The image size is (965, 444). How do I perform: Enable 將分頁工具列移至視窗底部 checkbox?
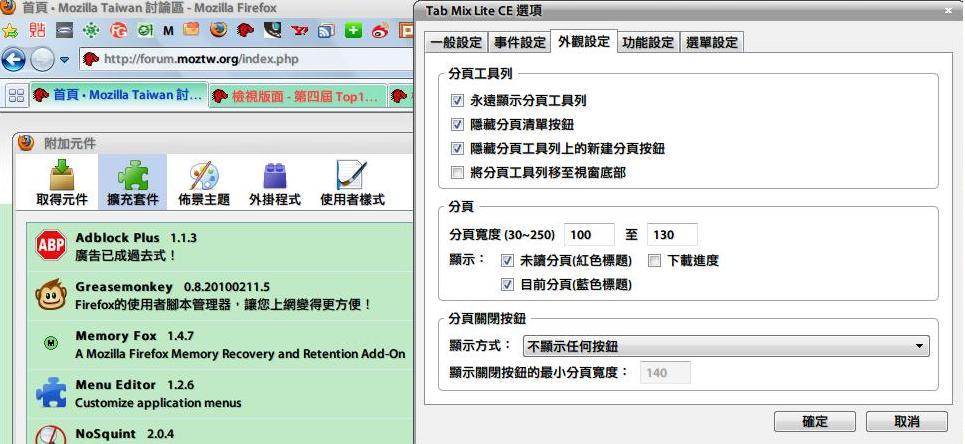(x=458, y=173)
